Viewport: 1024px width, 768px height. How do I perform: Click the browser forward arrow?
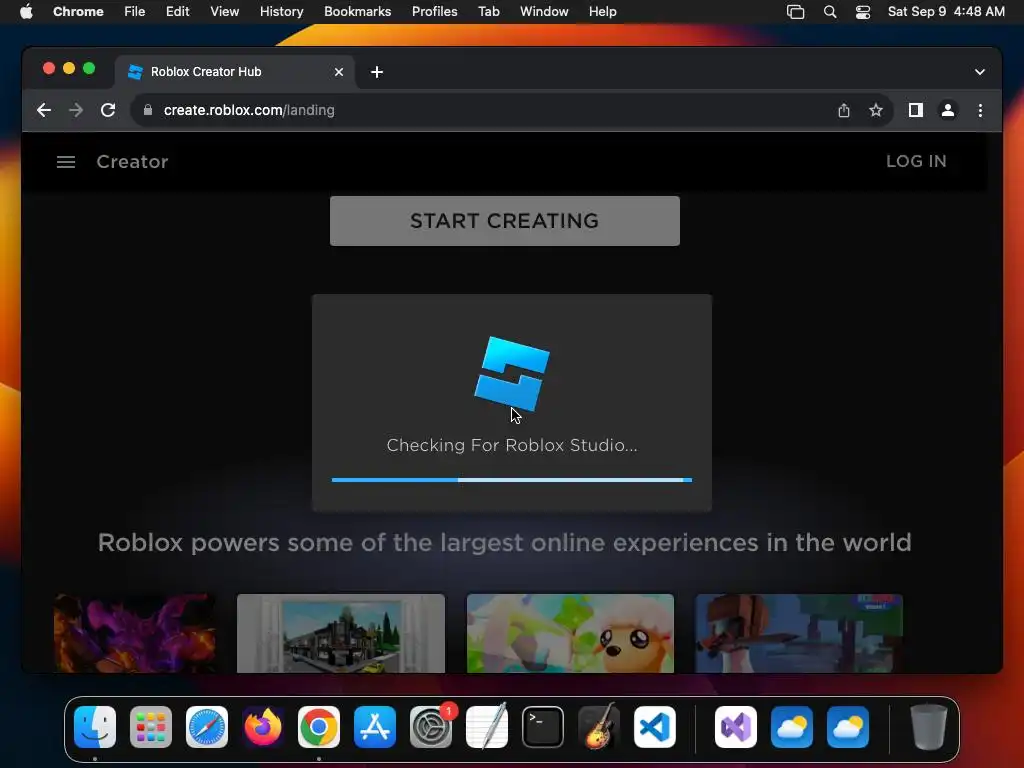[76, 110]
